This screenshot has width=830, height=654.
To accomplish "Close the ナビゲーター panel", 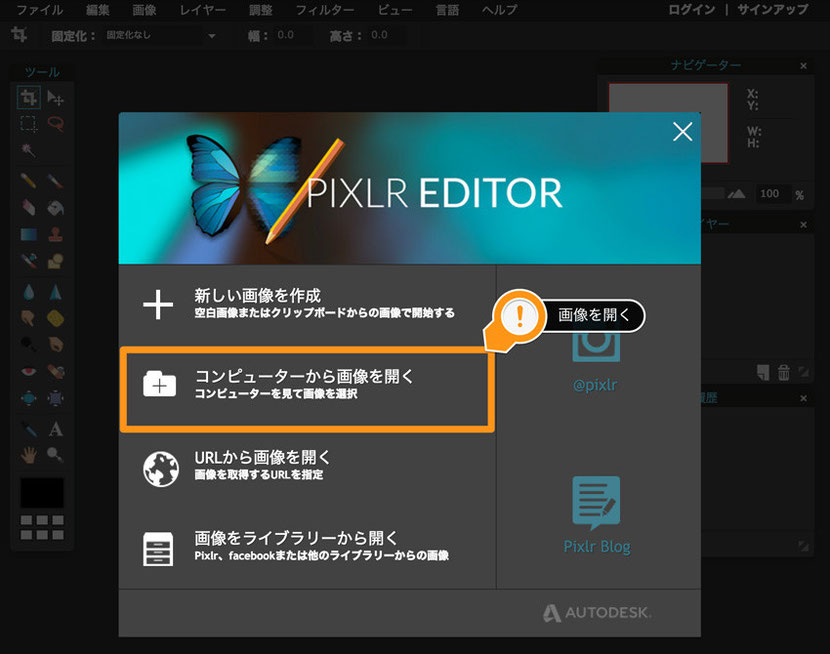I will click(x=804, y=66).
